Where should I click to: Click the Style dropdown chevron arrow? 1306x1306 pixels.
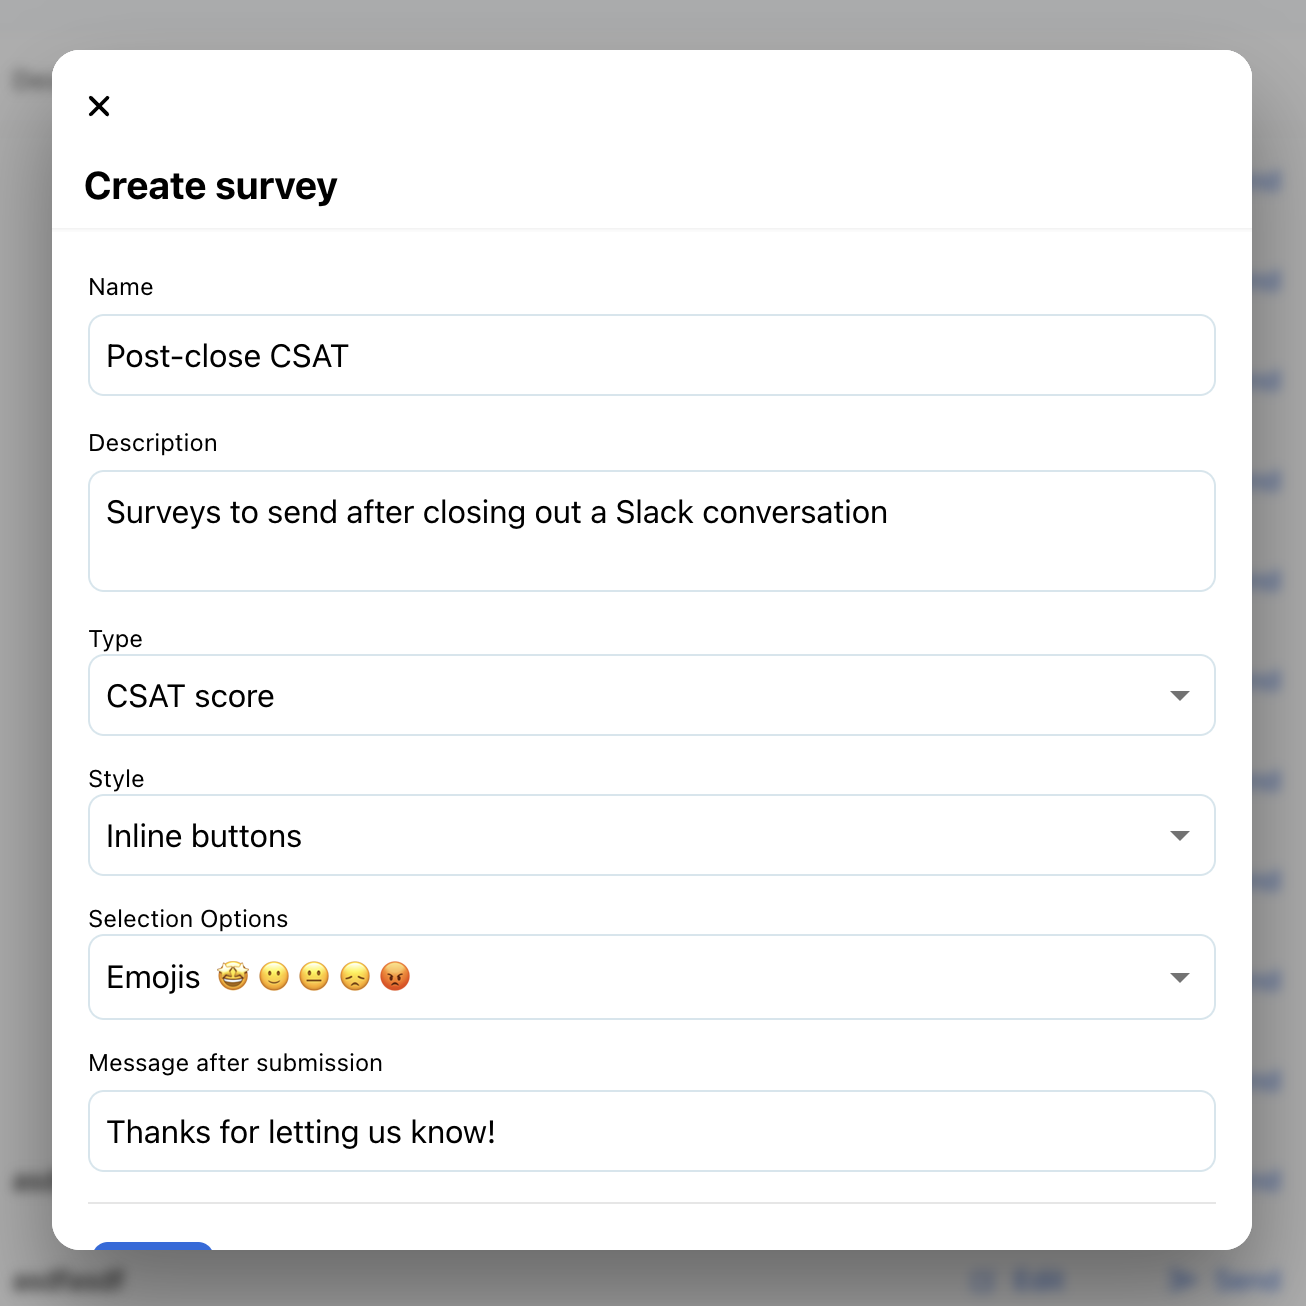tap(1180, 835)
